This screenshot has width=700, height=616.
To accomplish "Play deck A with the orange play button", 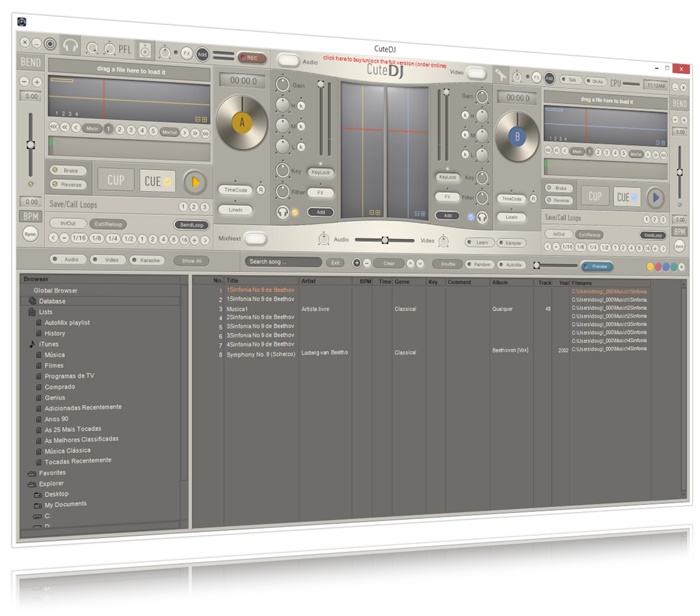I will 195,182.
